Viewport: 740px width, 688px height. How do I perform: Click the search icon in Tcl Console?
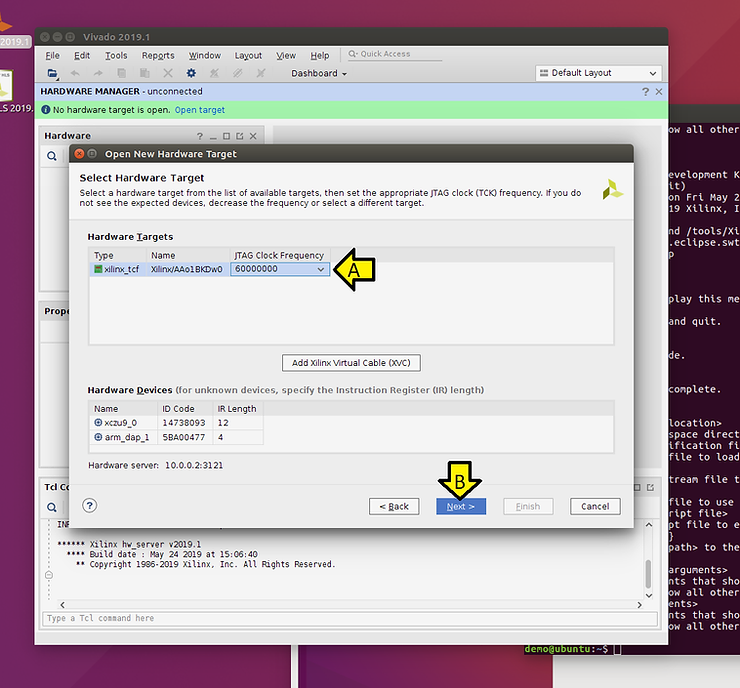[x=52, y=507]
